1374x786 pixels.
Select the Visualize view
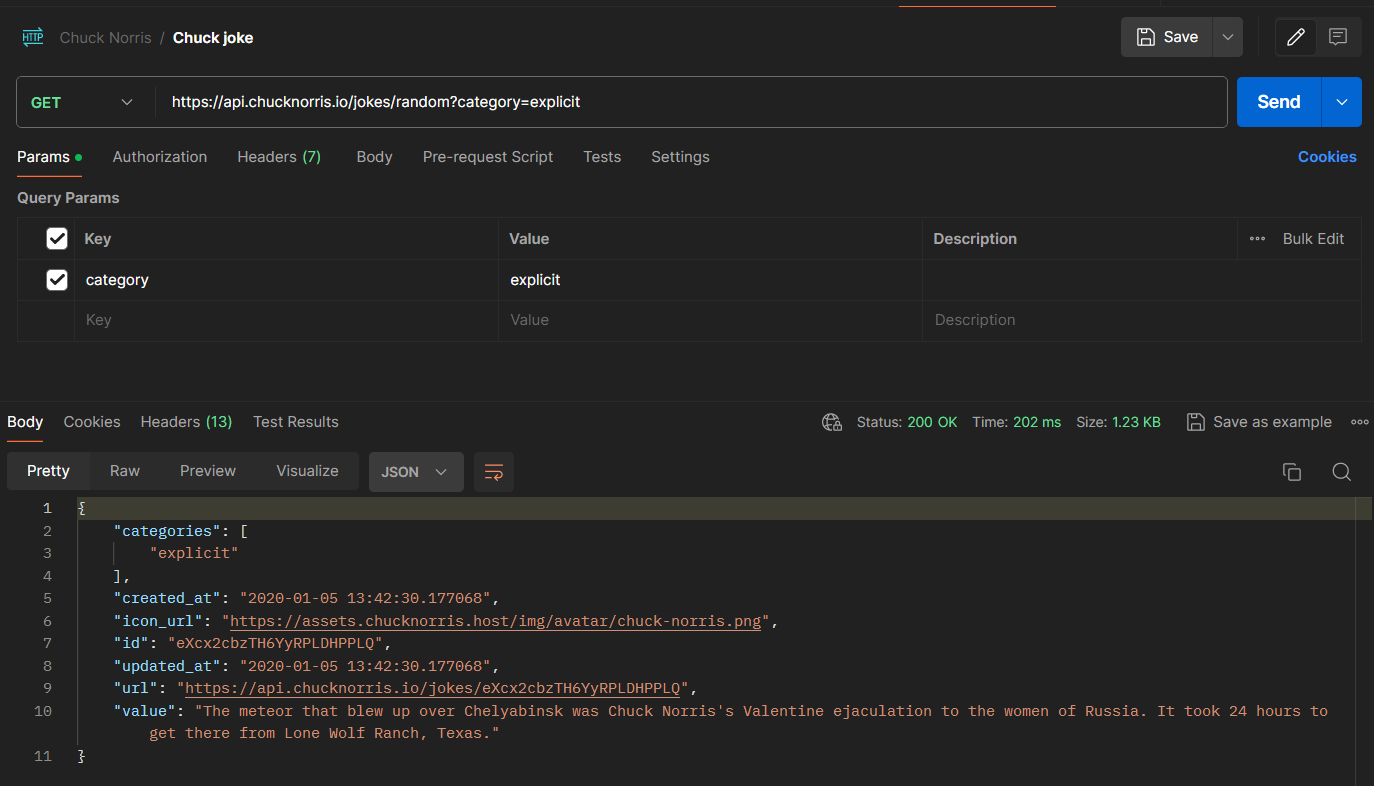pos(307,471)
